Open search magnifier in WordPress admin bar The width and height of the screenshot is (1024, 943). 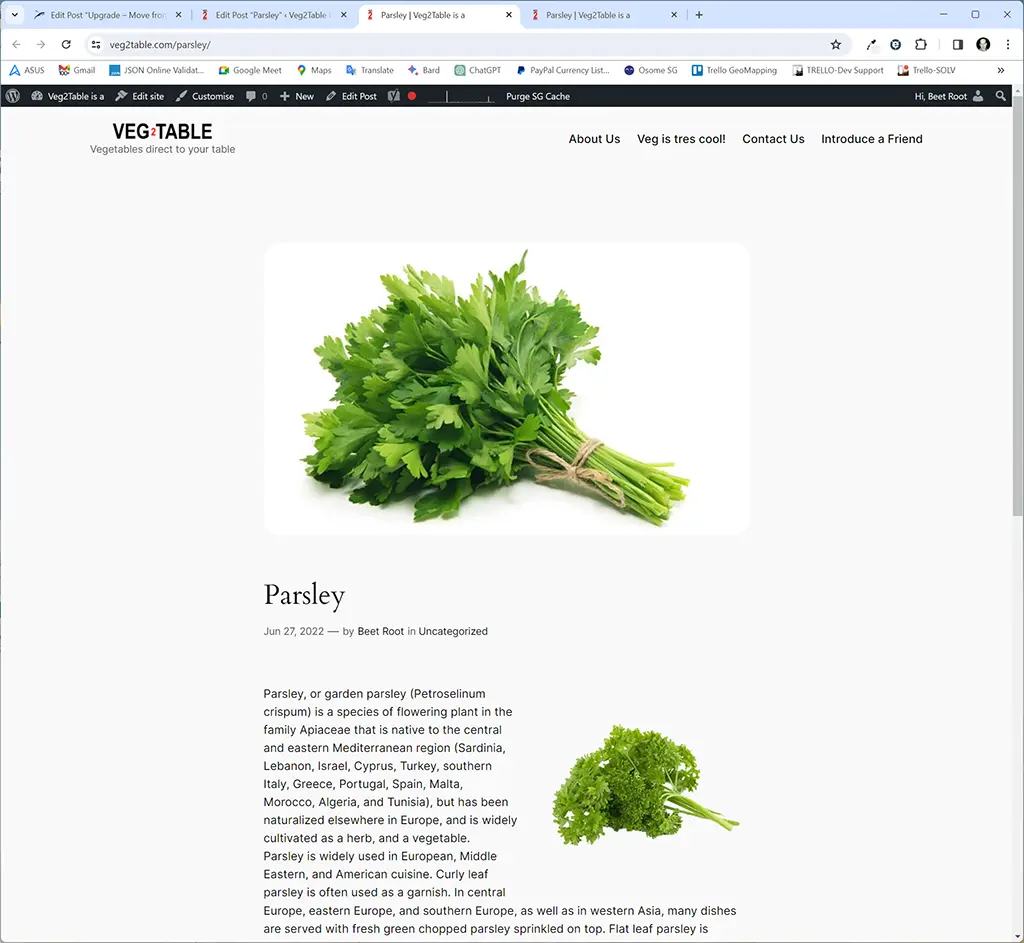coord(1001,96)
